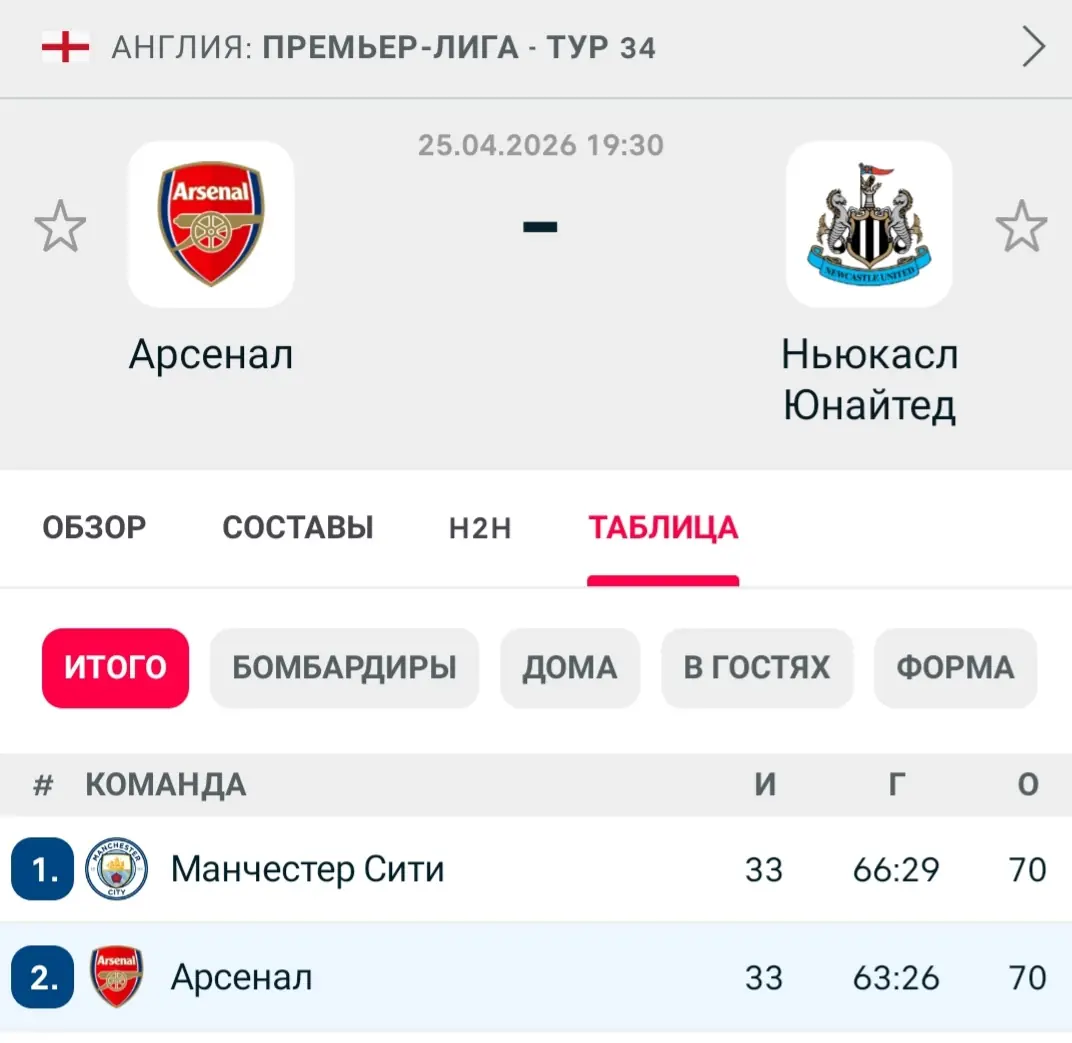Show the БОМБАРДИРЫ top scorers filter

[x=344, y=668]
